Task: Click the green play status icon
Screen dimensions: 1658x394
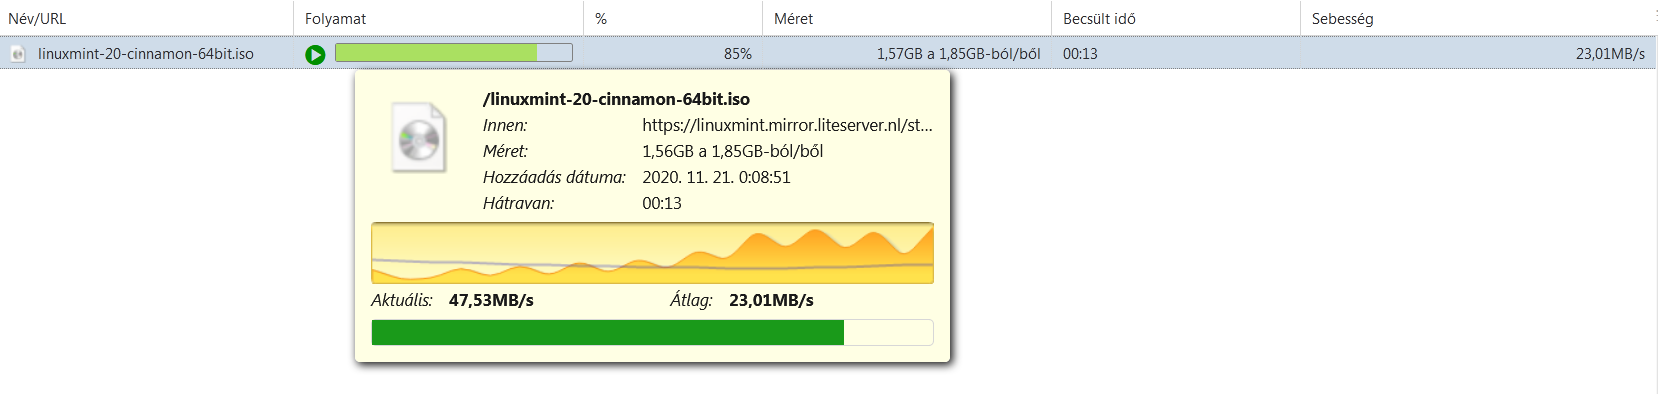Action: pyautogui.click(x=315, y=54)
